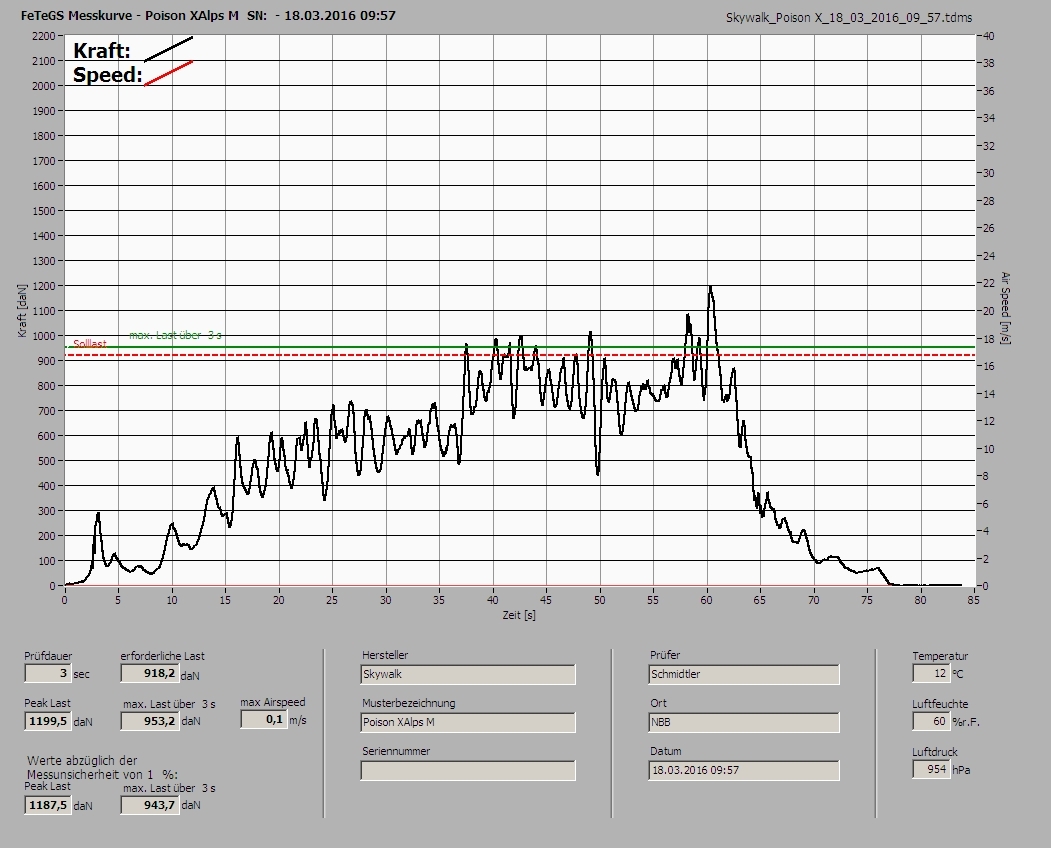1051x848 pixels.
Task: Click the Air Speed [m/s] axis label
Action: click(1005, 308)
